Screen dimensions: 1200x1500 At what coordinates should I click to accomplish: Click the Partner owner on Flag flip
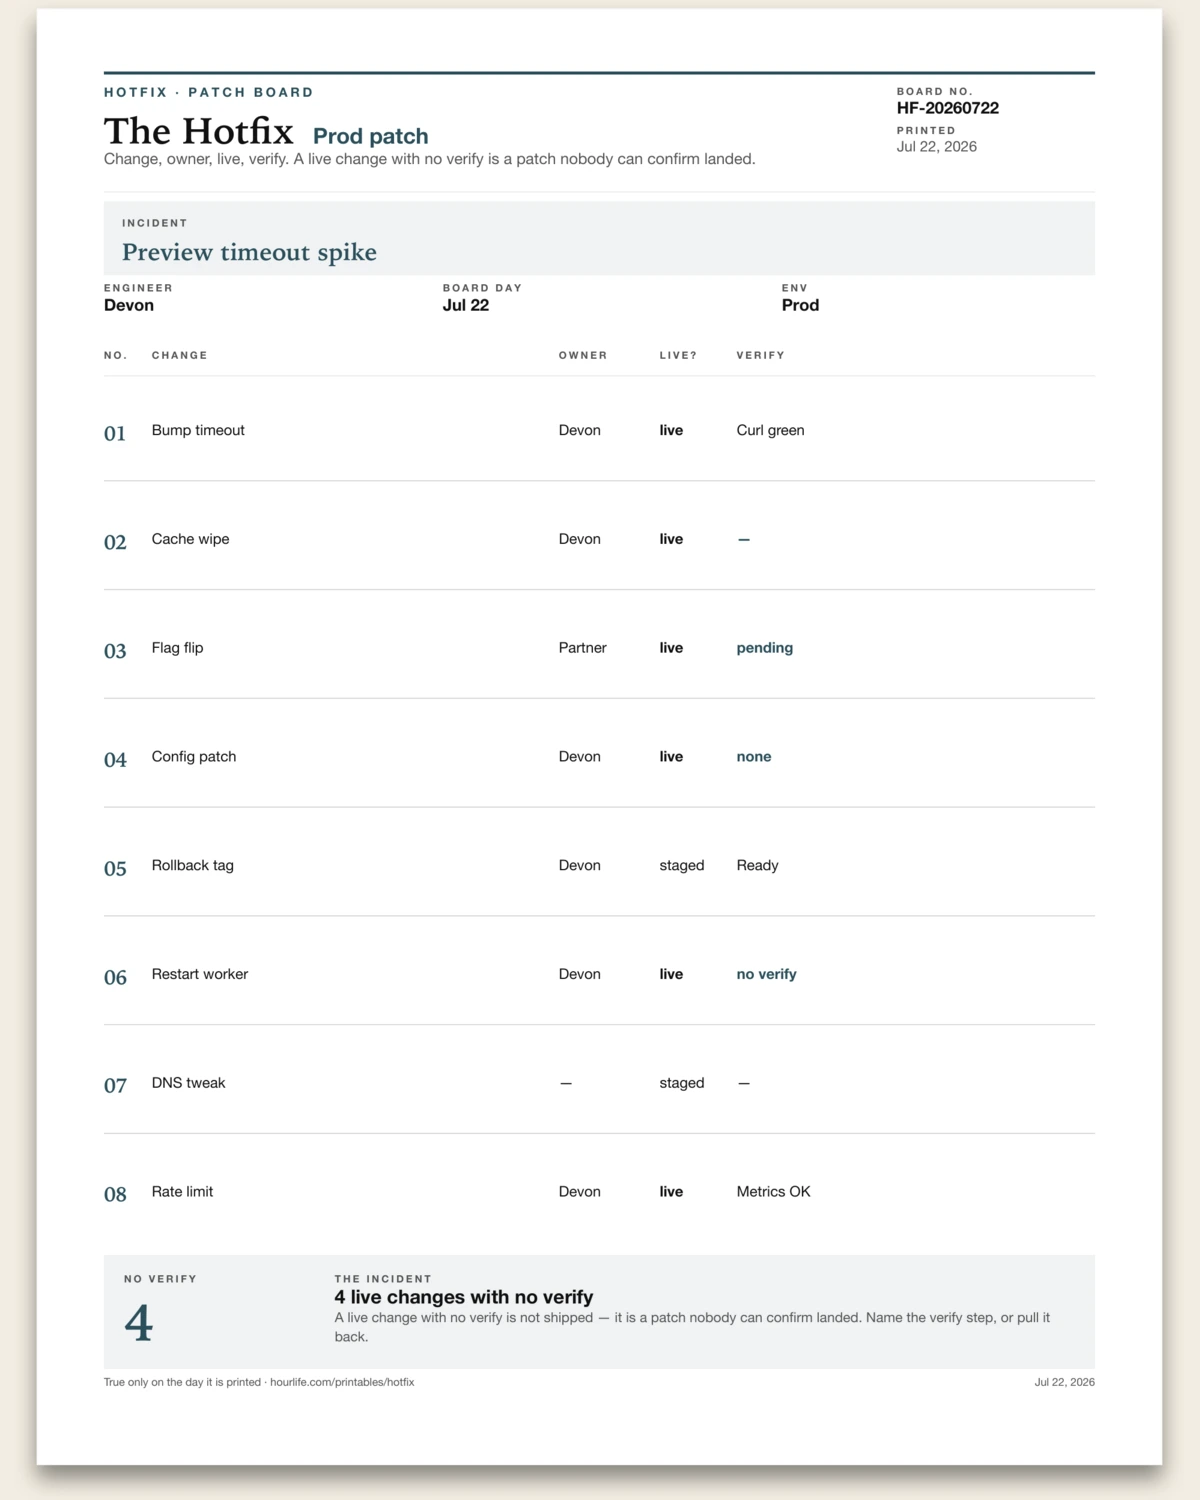click(x=583, y=648)
